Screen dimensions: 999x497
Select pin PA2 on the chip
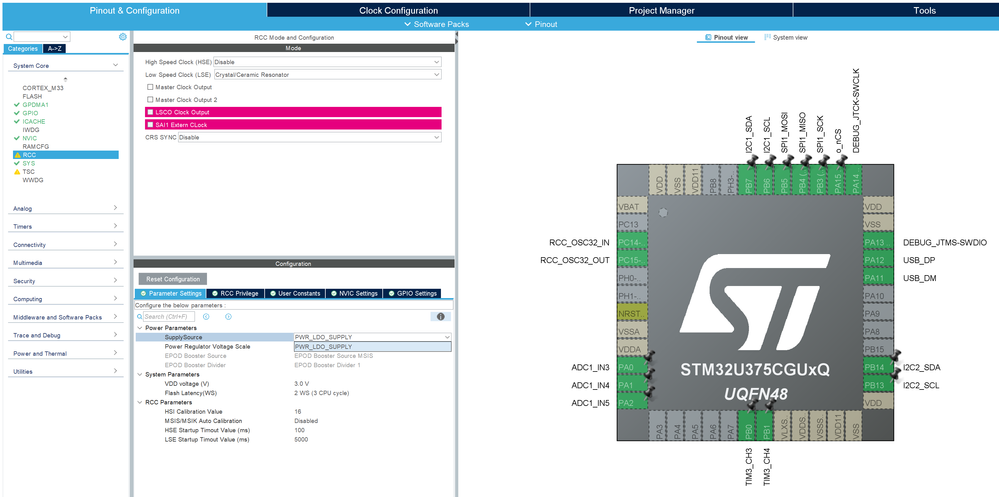(x=632, y=403)
